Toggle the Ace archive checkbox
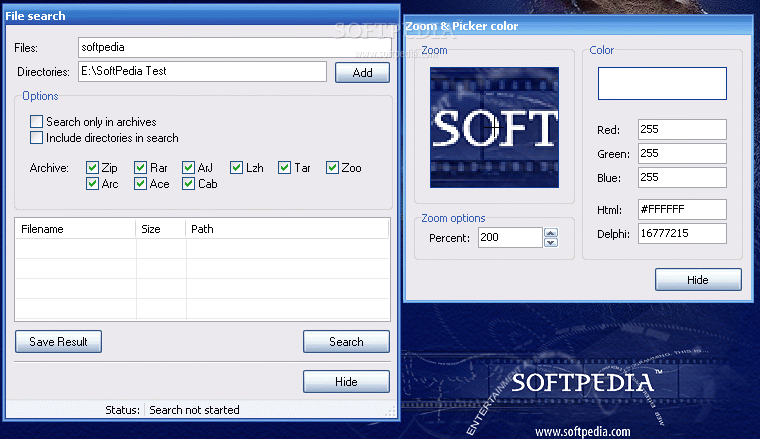 coord(141,184)
